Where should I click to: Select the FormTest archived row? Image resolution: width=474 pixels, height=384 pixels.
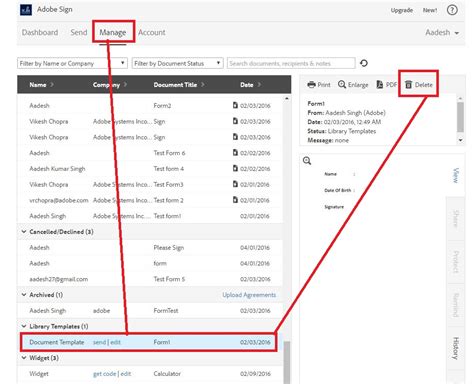(150, 311)
